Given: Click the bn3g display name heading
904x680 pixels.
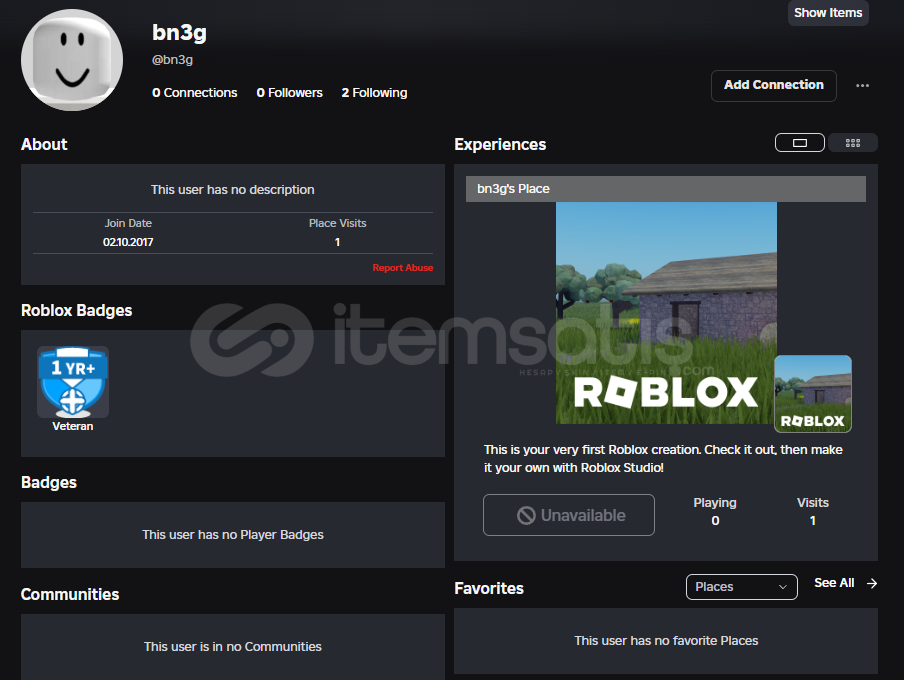Looking at the screenshot, I should [179, 32].
